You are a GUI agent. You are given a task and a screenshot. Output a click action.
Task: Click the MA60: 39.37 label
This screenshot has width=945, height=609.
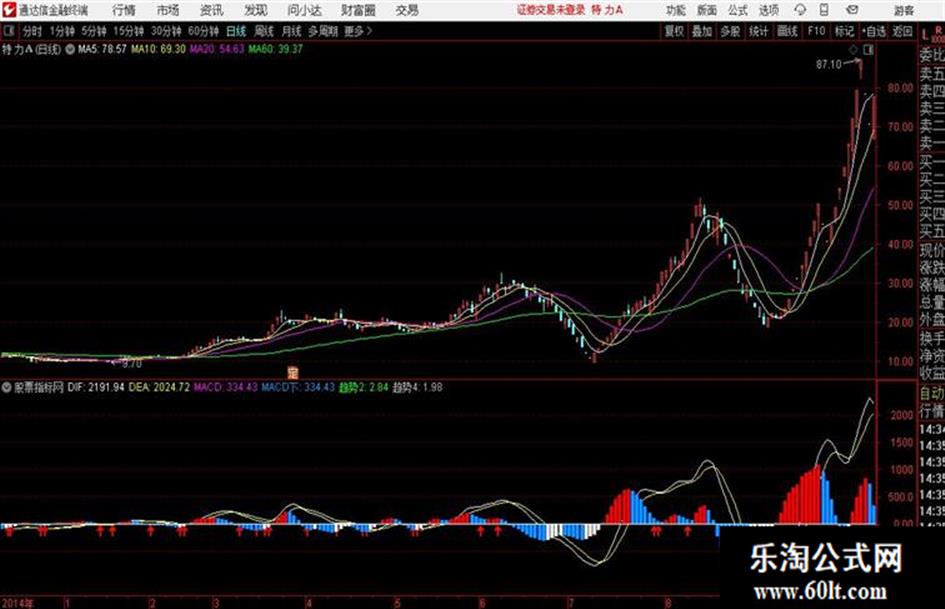(x=275, y=49)
